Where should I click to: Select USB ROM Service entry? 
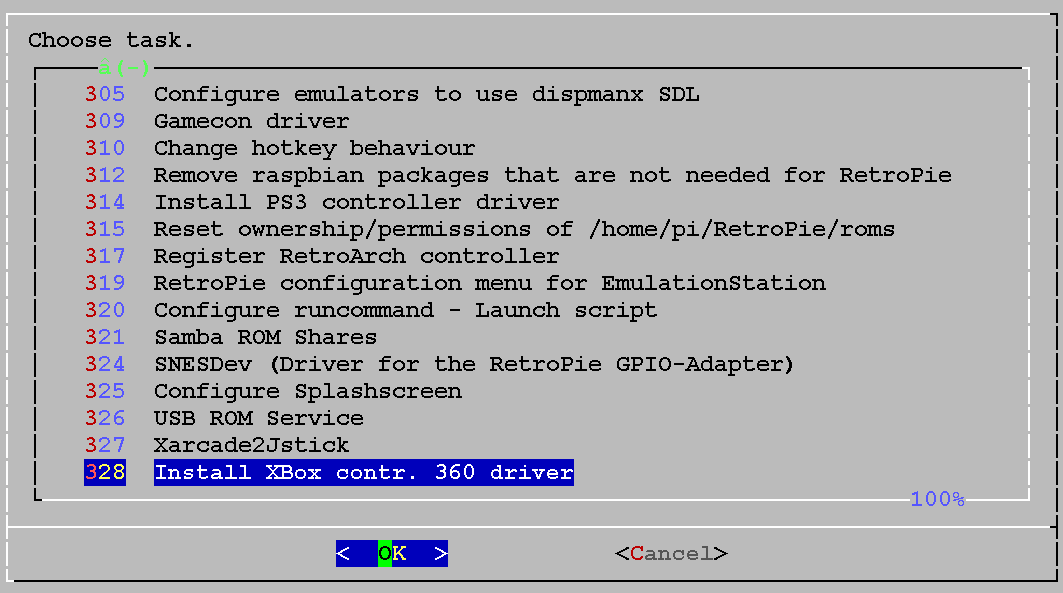coord(258,418)
